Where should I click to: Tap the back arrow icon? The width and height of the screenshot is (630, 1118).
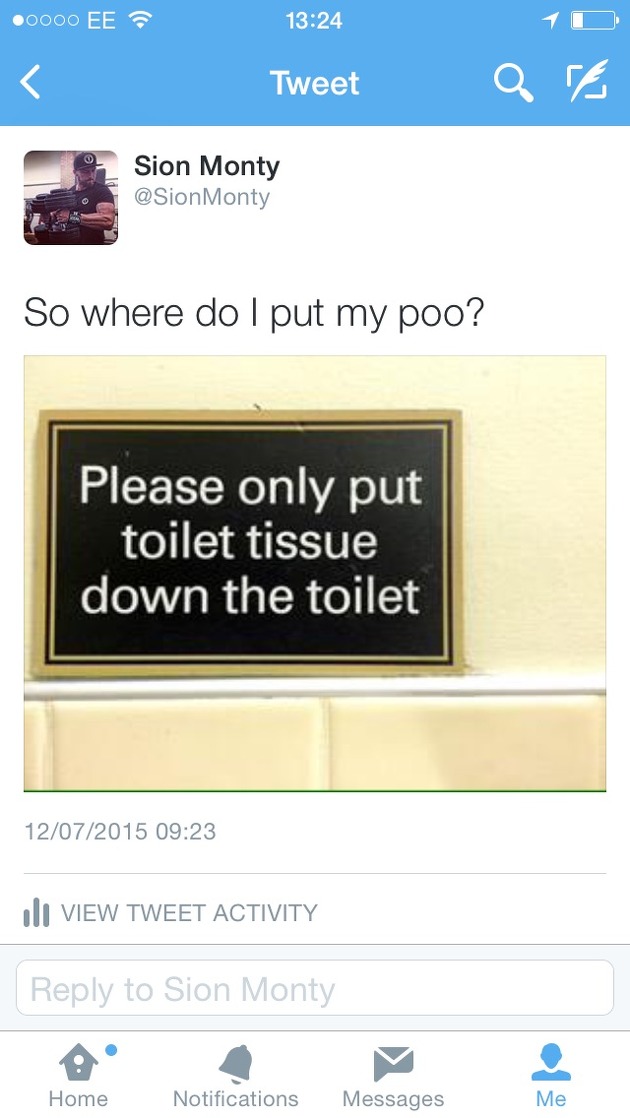(x=30, y=83)
